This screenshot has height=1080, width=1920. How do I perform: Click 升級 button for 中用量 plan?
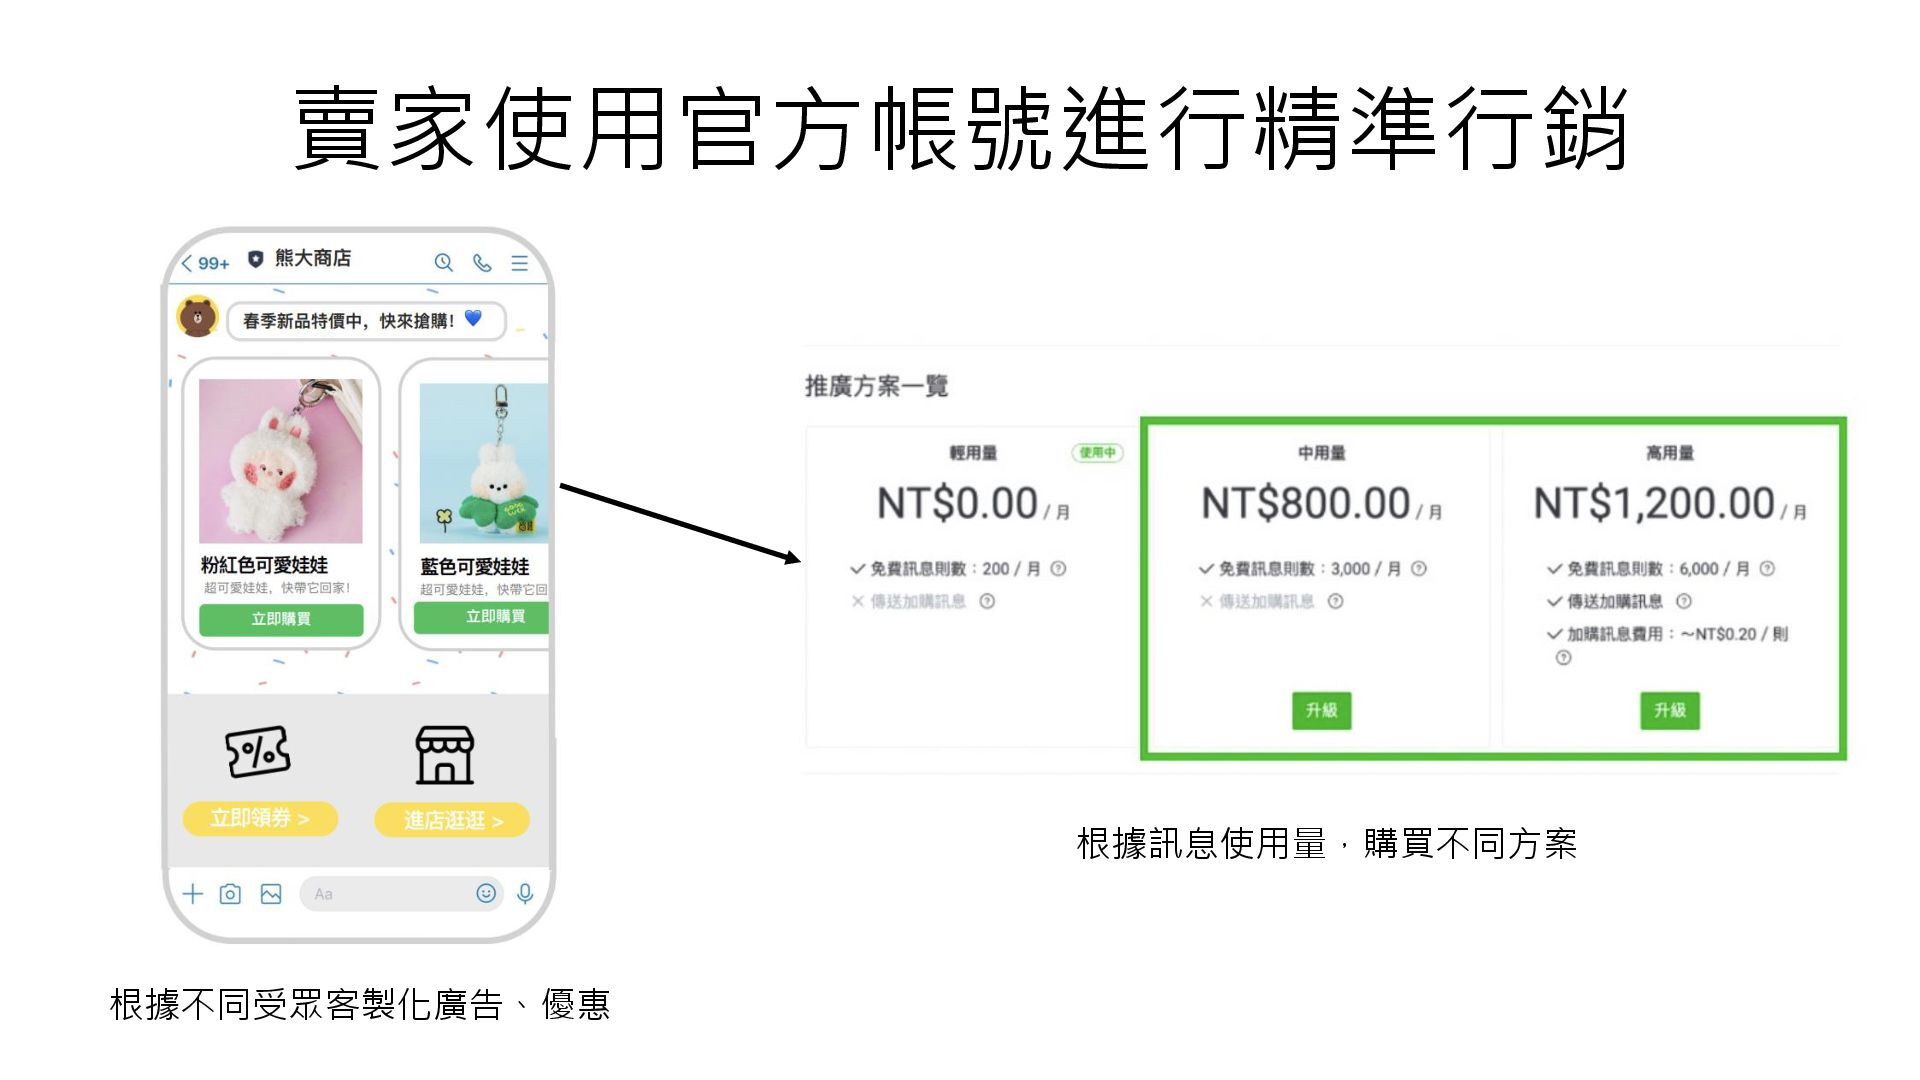coord(1321,710)
